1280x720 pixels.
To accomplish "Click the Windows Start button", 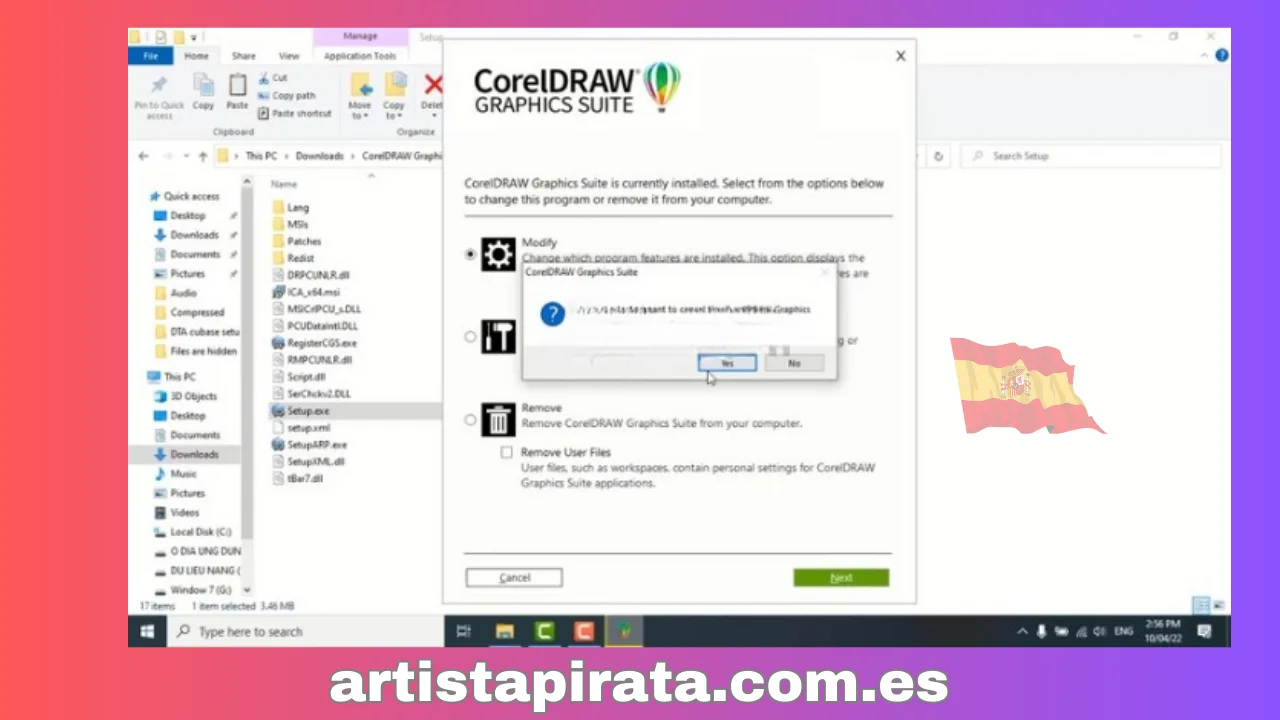I will click(147, 631).
